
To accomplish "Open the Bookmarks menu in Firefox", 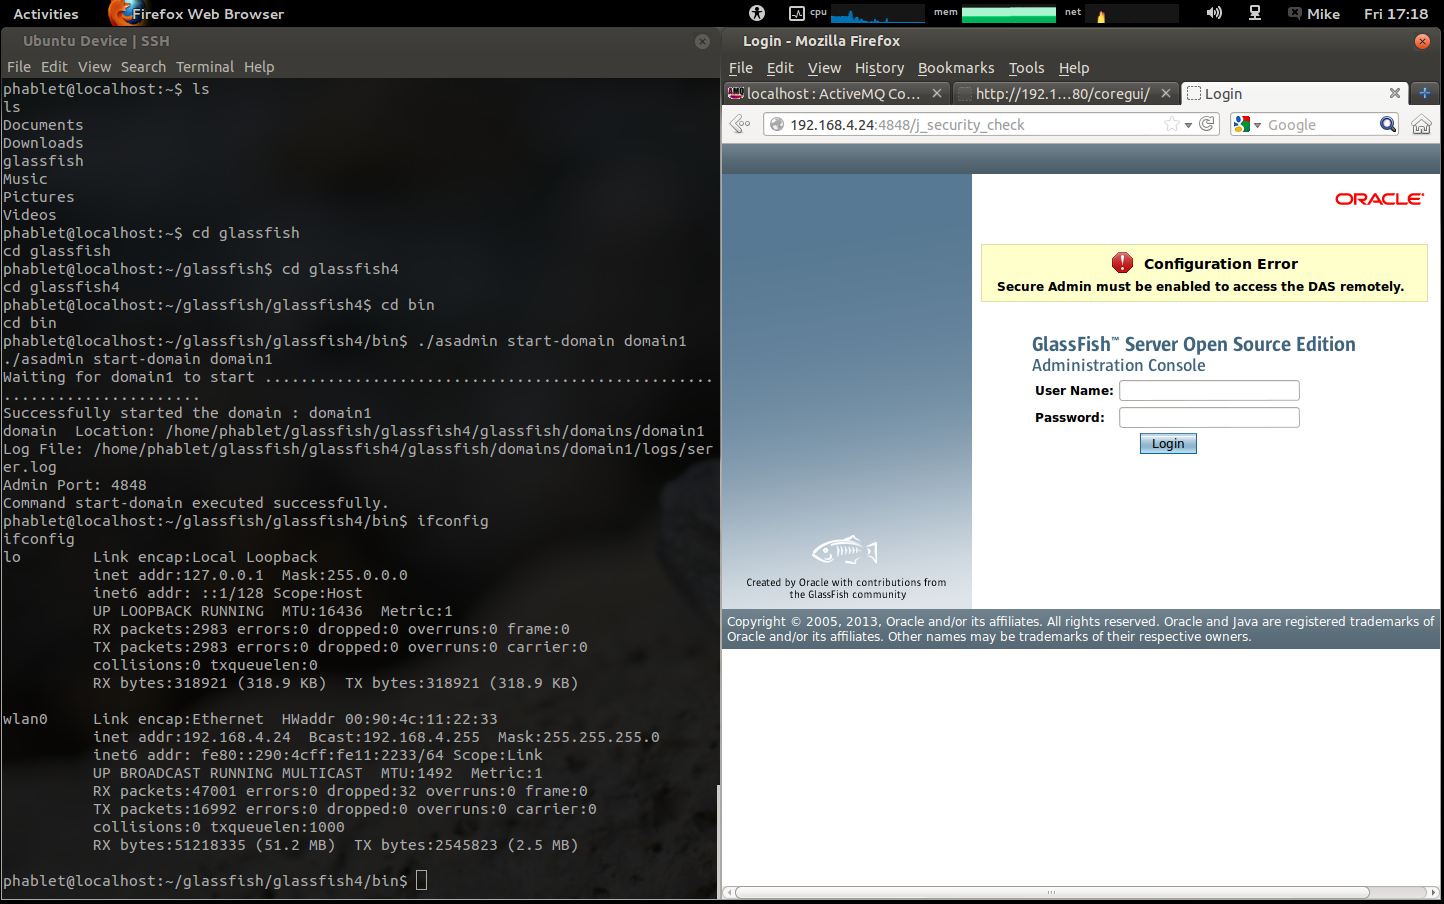I will click(x=956, y=68).
